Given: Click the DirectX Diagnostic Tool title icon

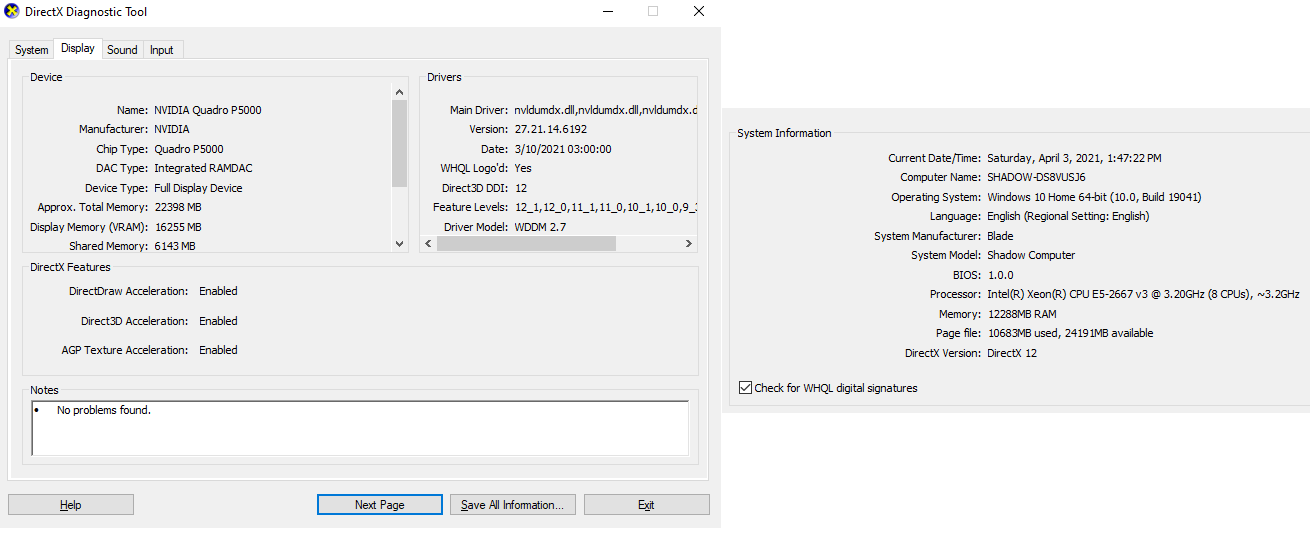Looking at the screenshot, I should click(12, 12).
